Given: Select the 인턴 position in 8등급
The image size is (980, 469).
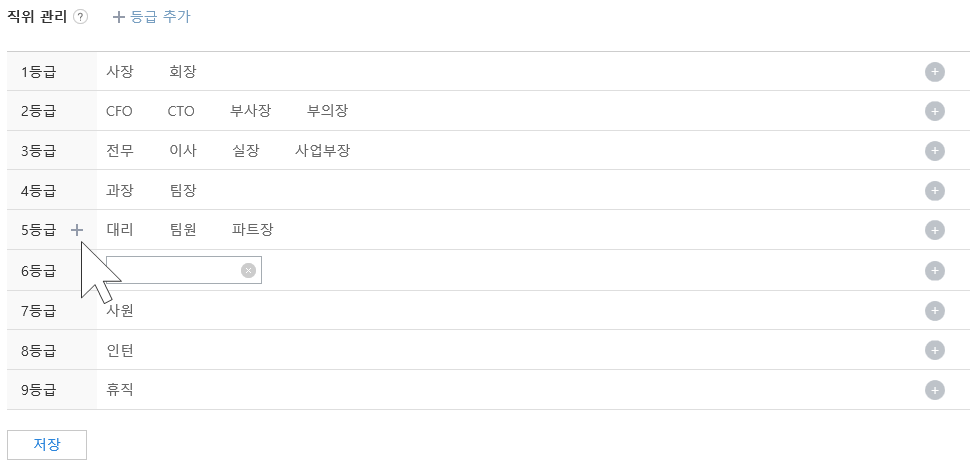Looking at the screenshot, I should point(119,350).
